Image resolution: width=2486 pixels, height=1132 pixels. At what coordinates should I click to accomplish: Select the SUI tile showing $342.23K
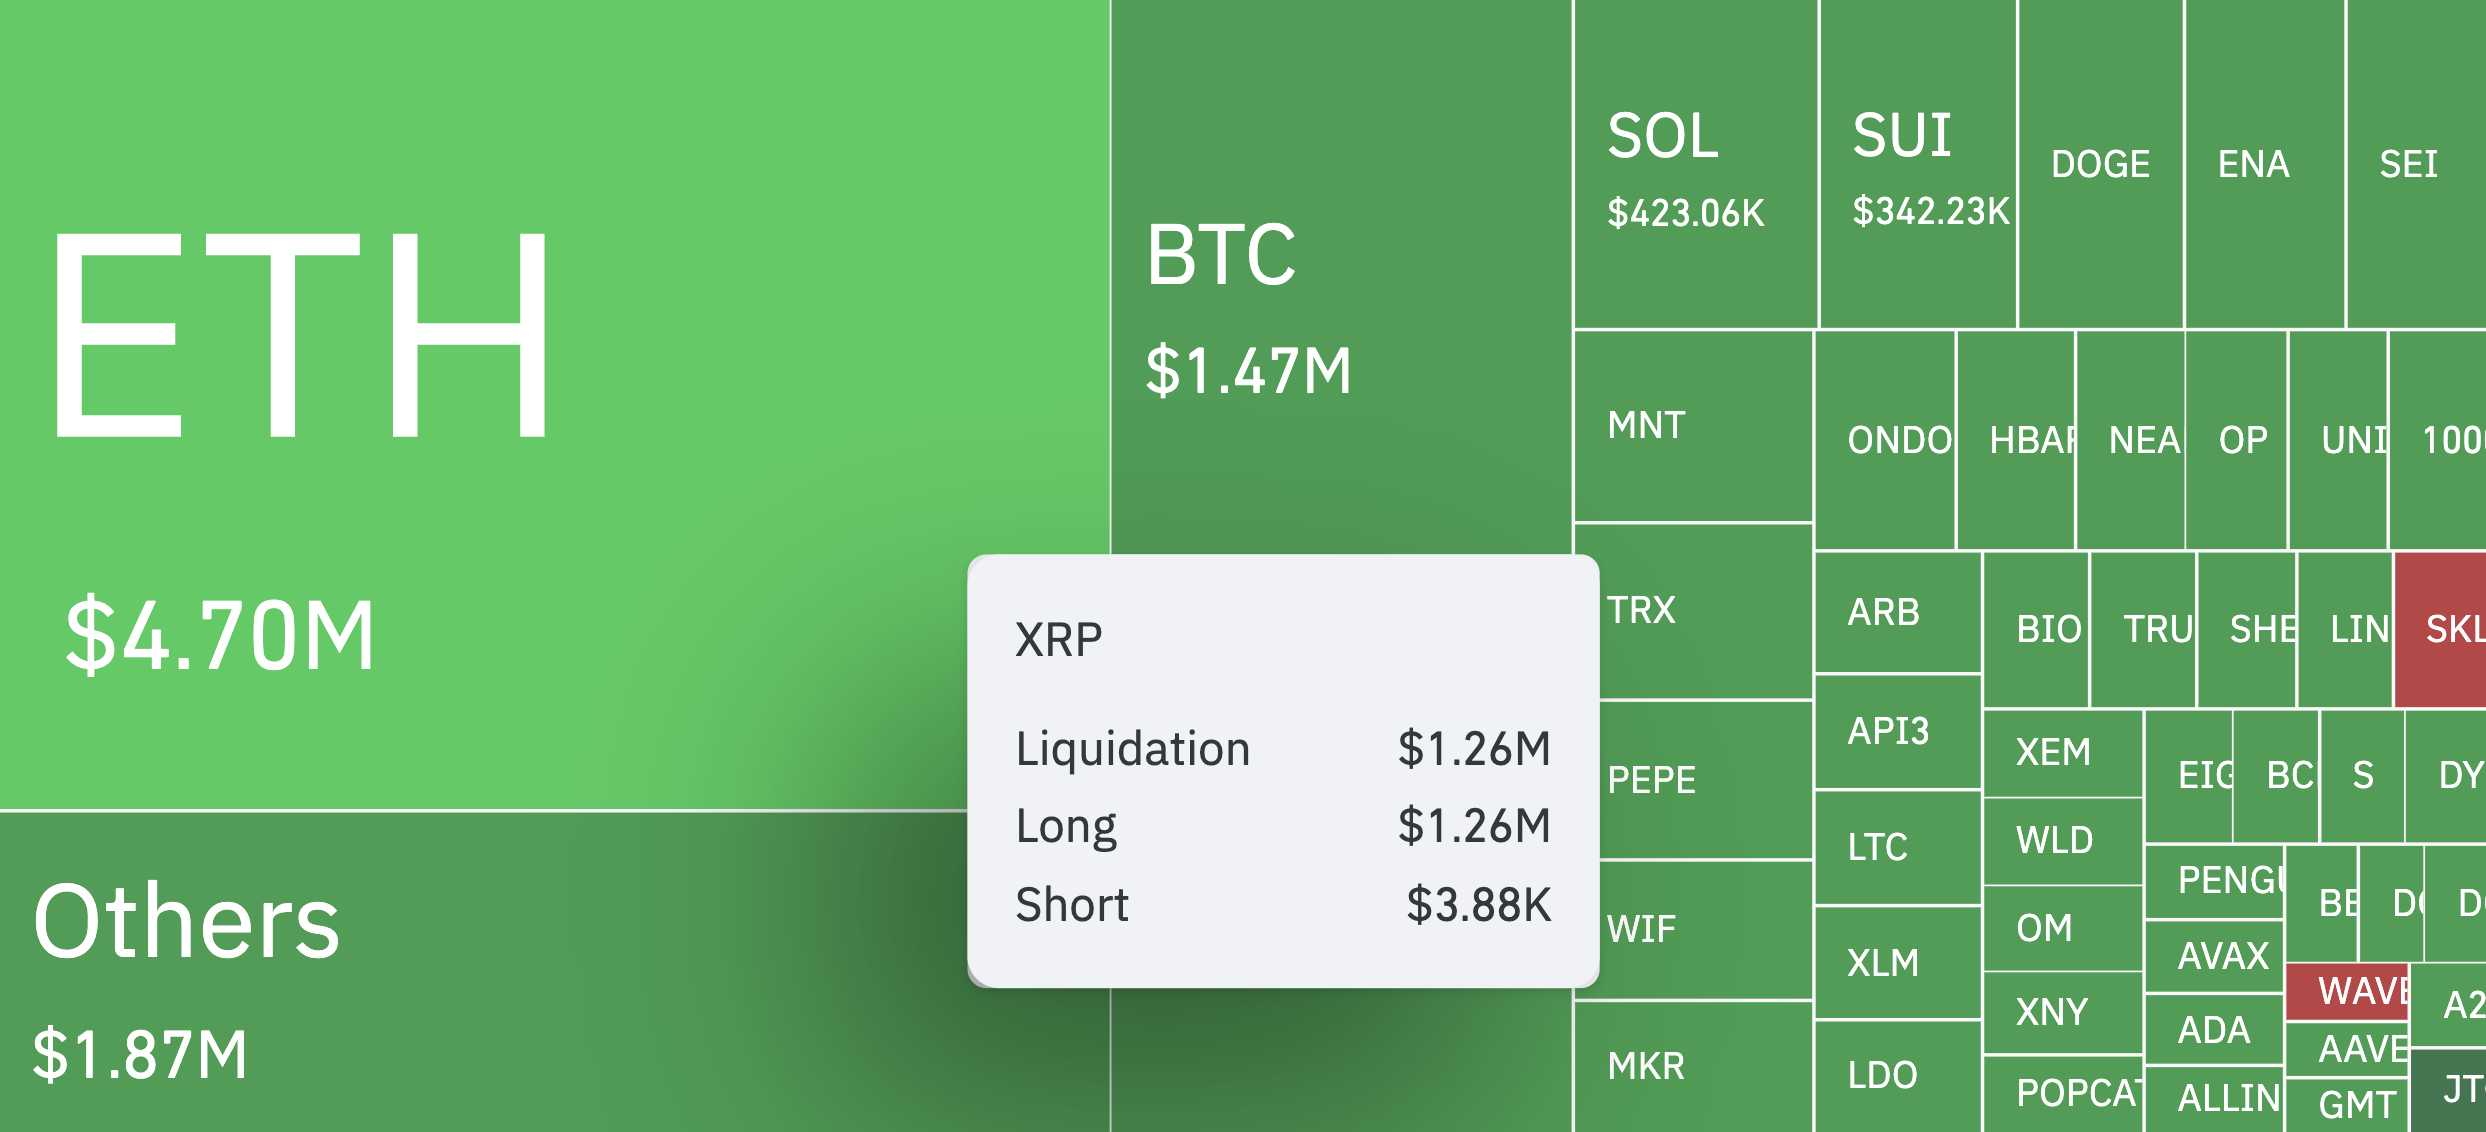click(1917, 165)
